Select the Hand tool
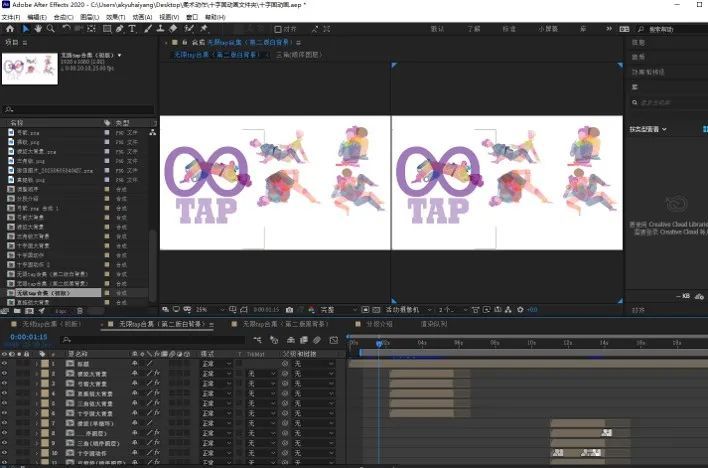 point(38,29)
